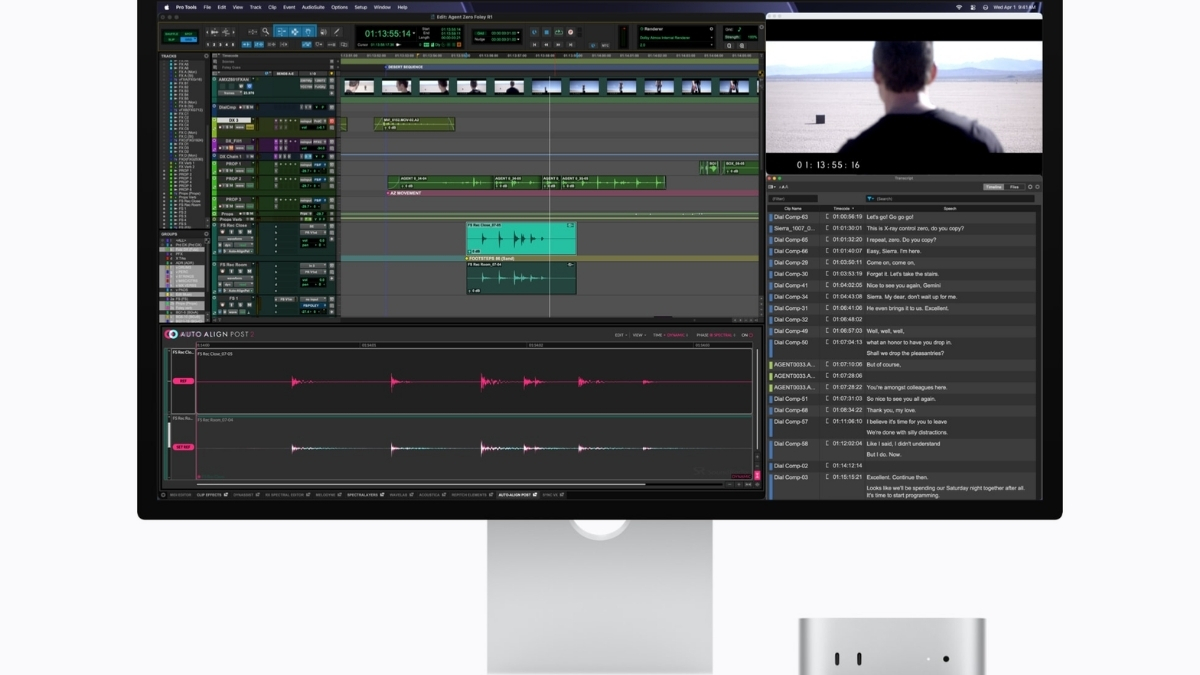Toggle the Auto Align Post ON switch

[751, 335]
